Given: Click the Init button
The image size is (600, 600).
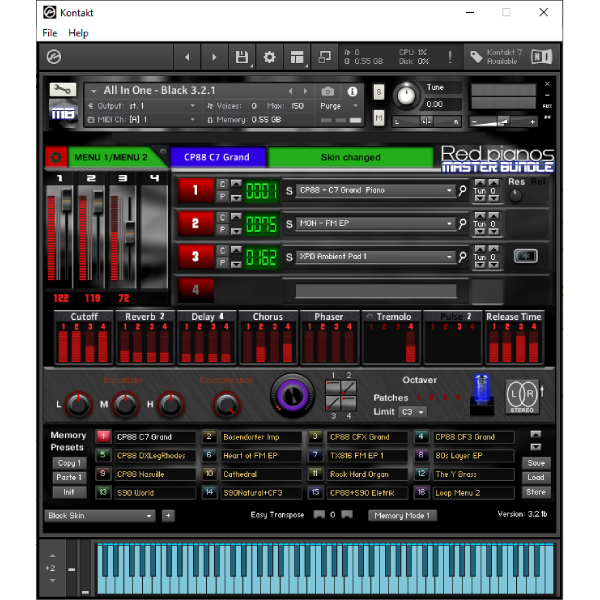Looking at the screenshot, I should click(69, 492).
